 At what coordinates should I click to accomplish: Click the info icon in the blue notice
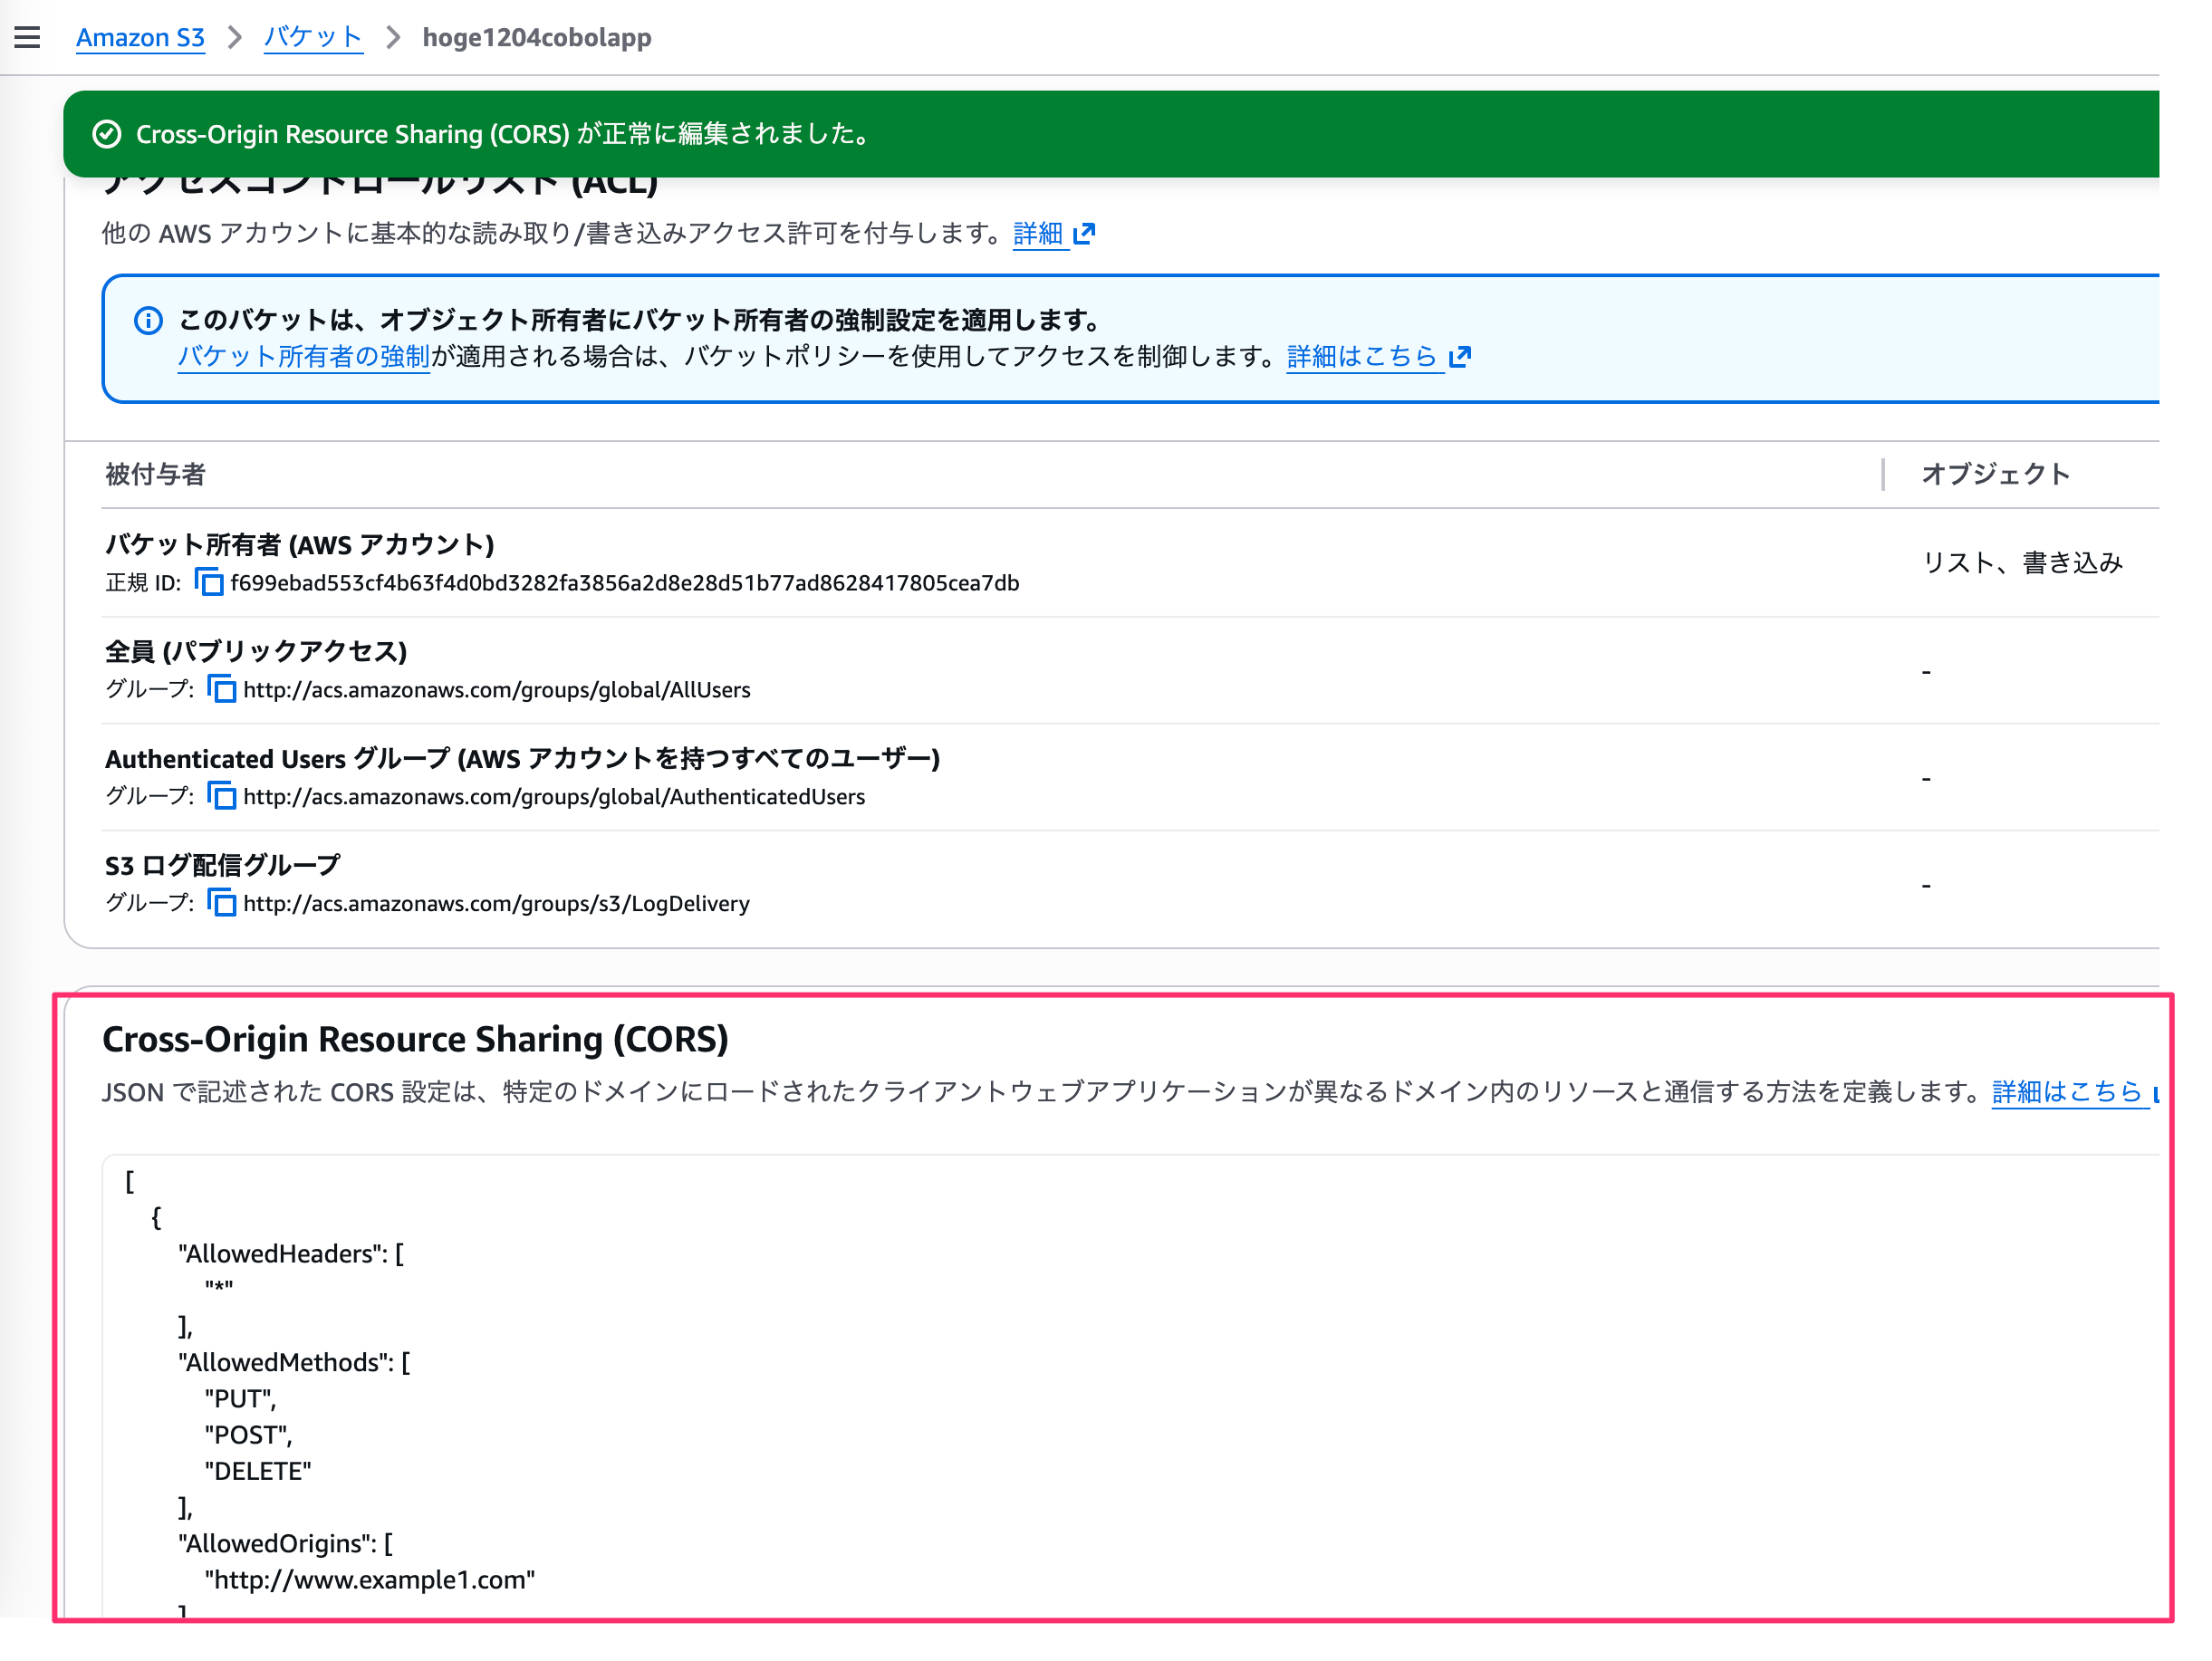tap(147, 320)
